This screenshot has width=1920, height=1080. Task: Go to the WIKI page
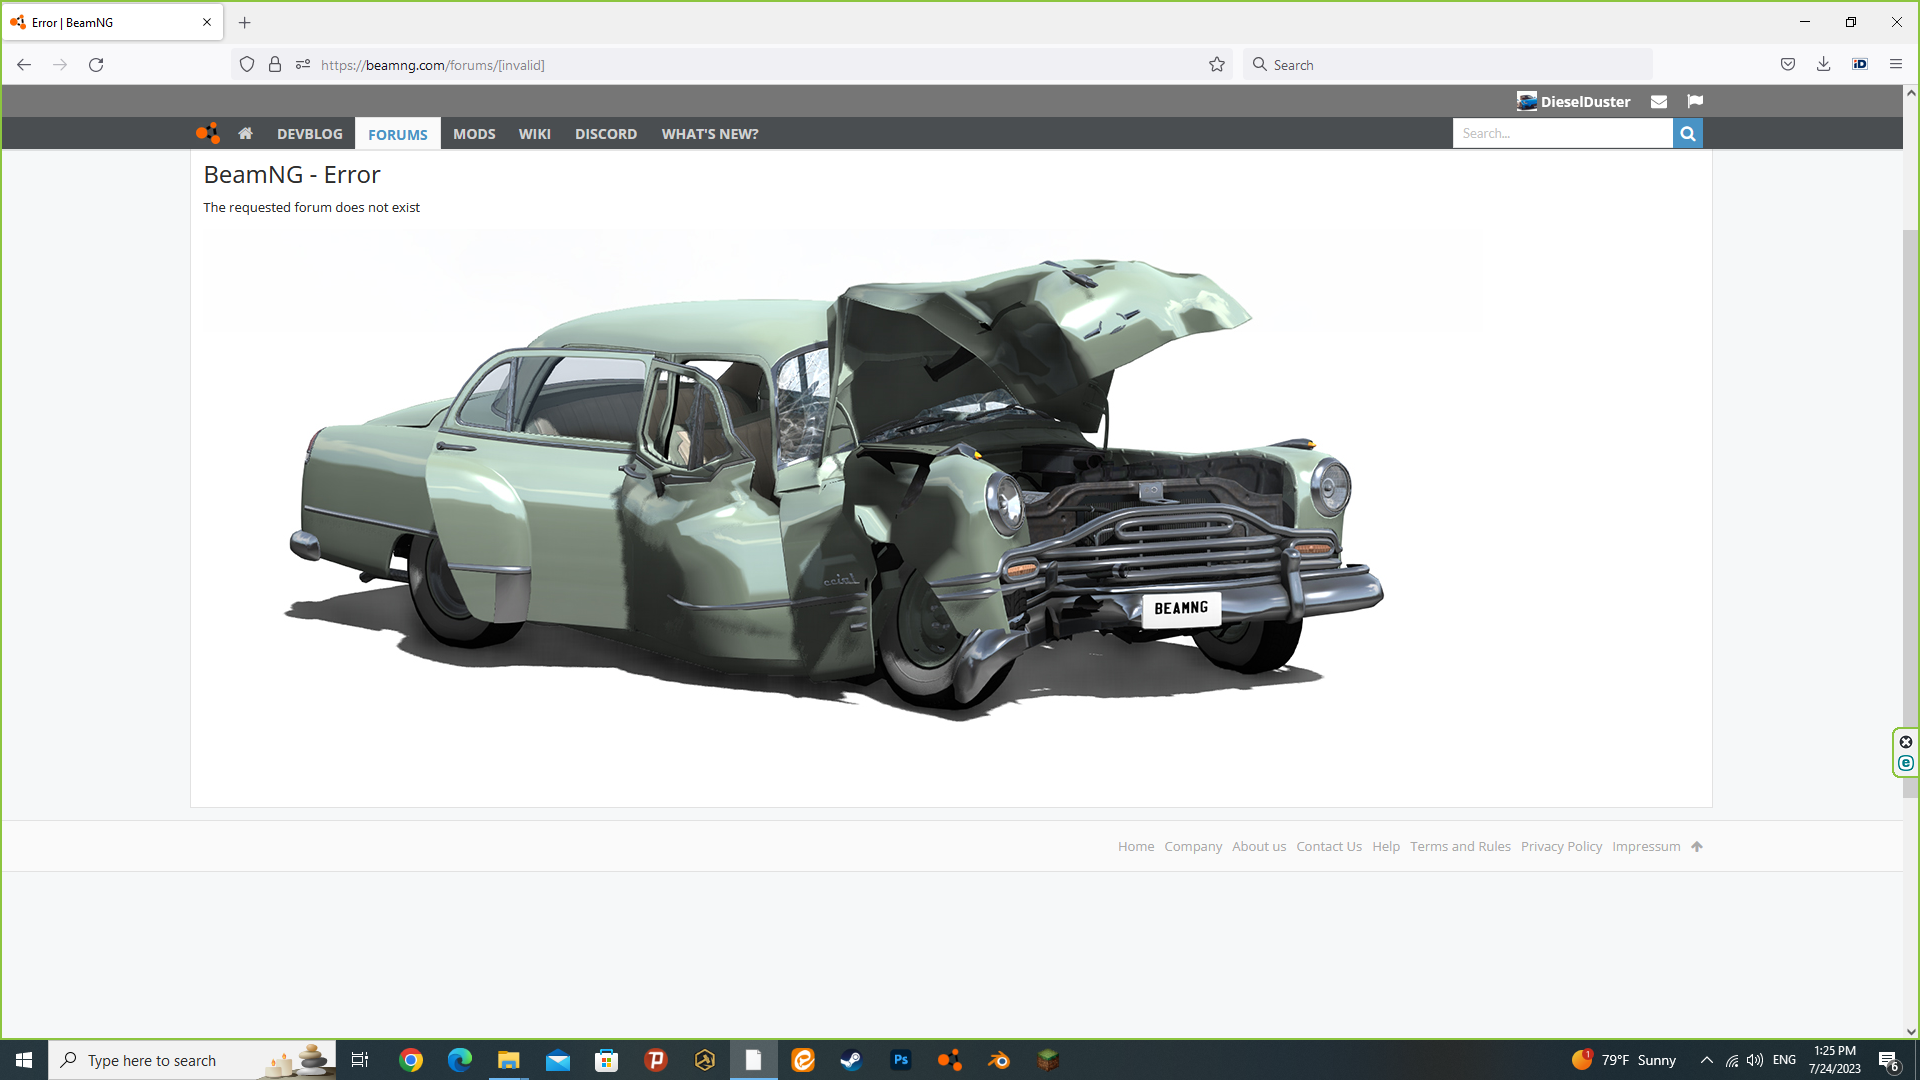(535, 134)
